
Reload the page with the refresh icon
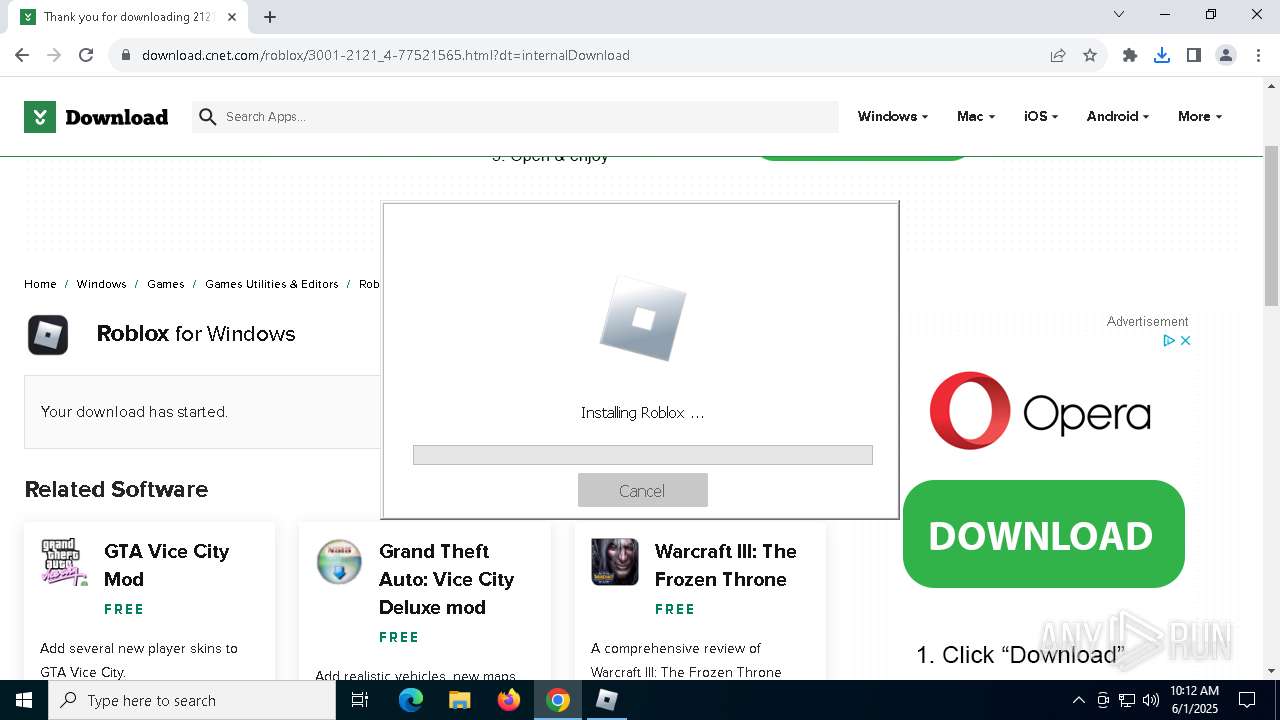[x=86, y=55]
